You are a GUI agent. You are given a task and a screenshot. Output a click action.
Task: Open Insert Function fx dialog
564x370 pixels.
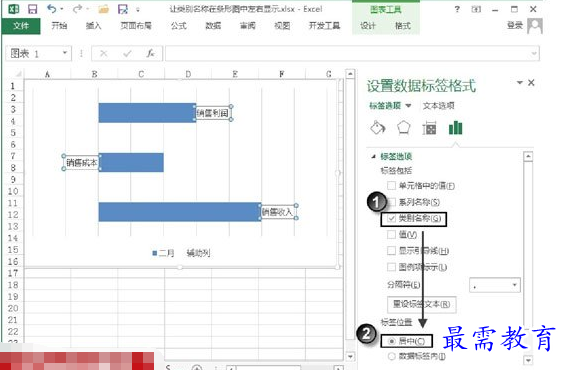click(x=150, y=54)
